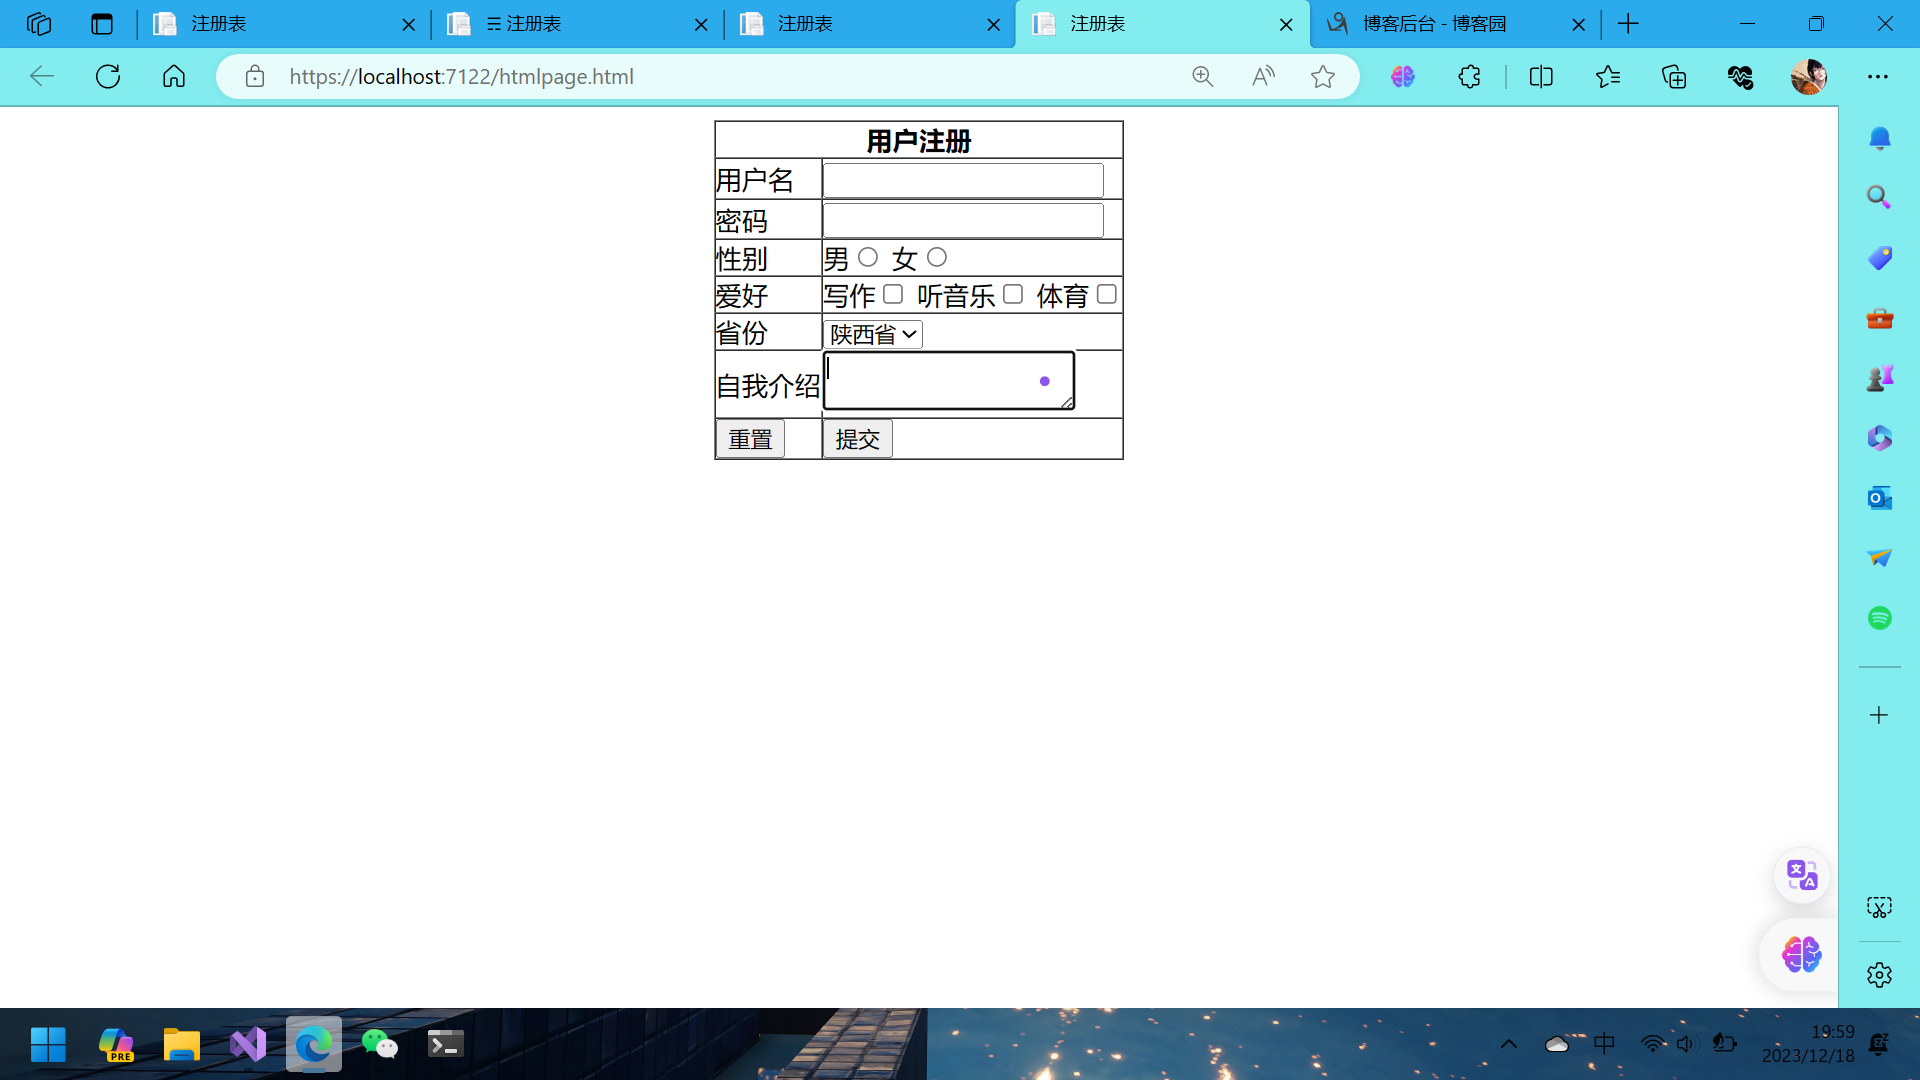Open a new browser tab
This screenshot has width=1920, height=1080.
click(1628, 24)
